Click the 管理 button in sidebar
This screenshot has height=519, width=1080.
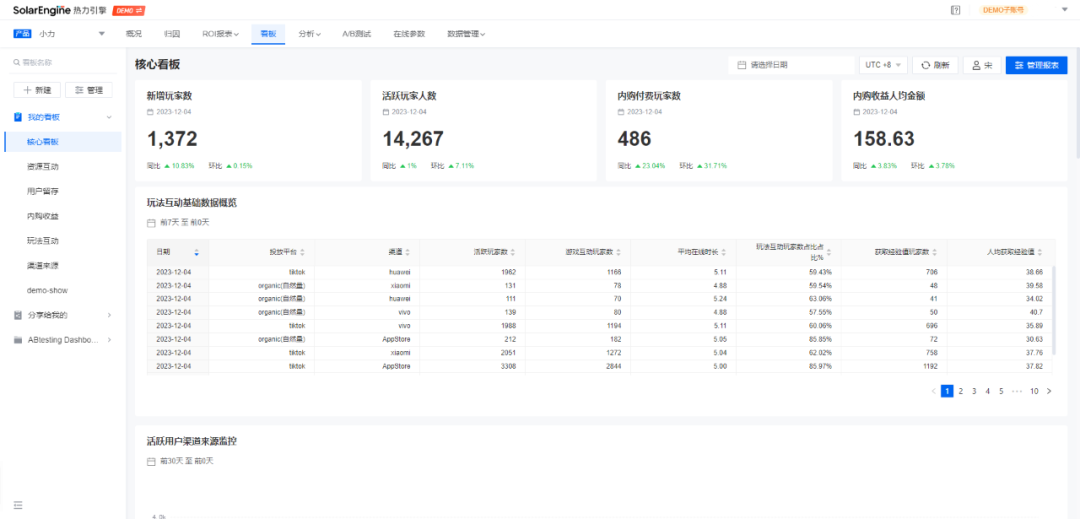[x=89, y=90]
